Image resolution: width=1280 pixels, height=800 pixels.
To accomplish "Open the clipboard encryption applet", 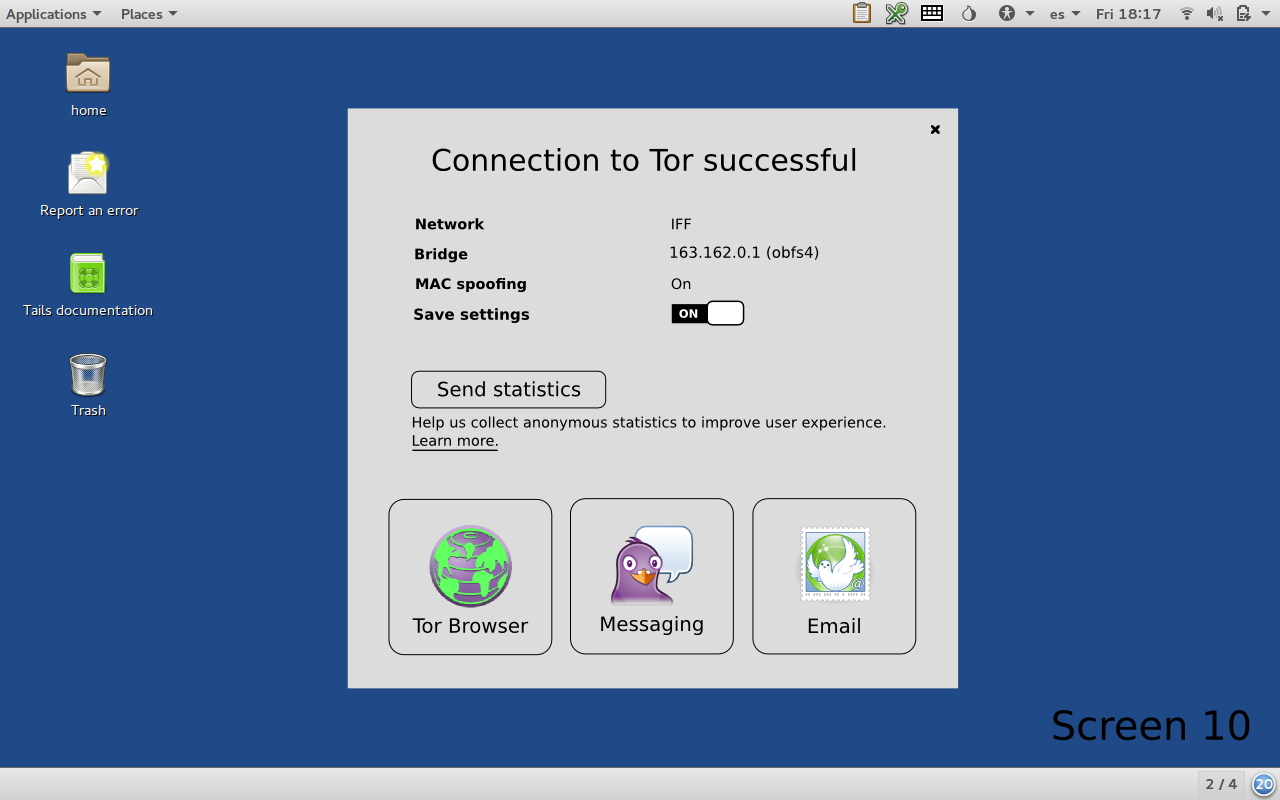I will click(861, 14).
